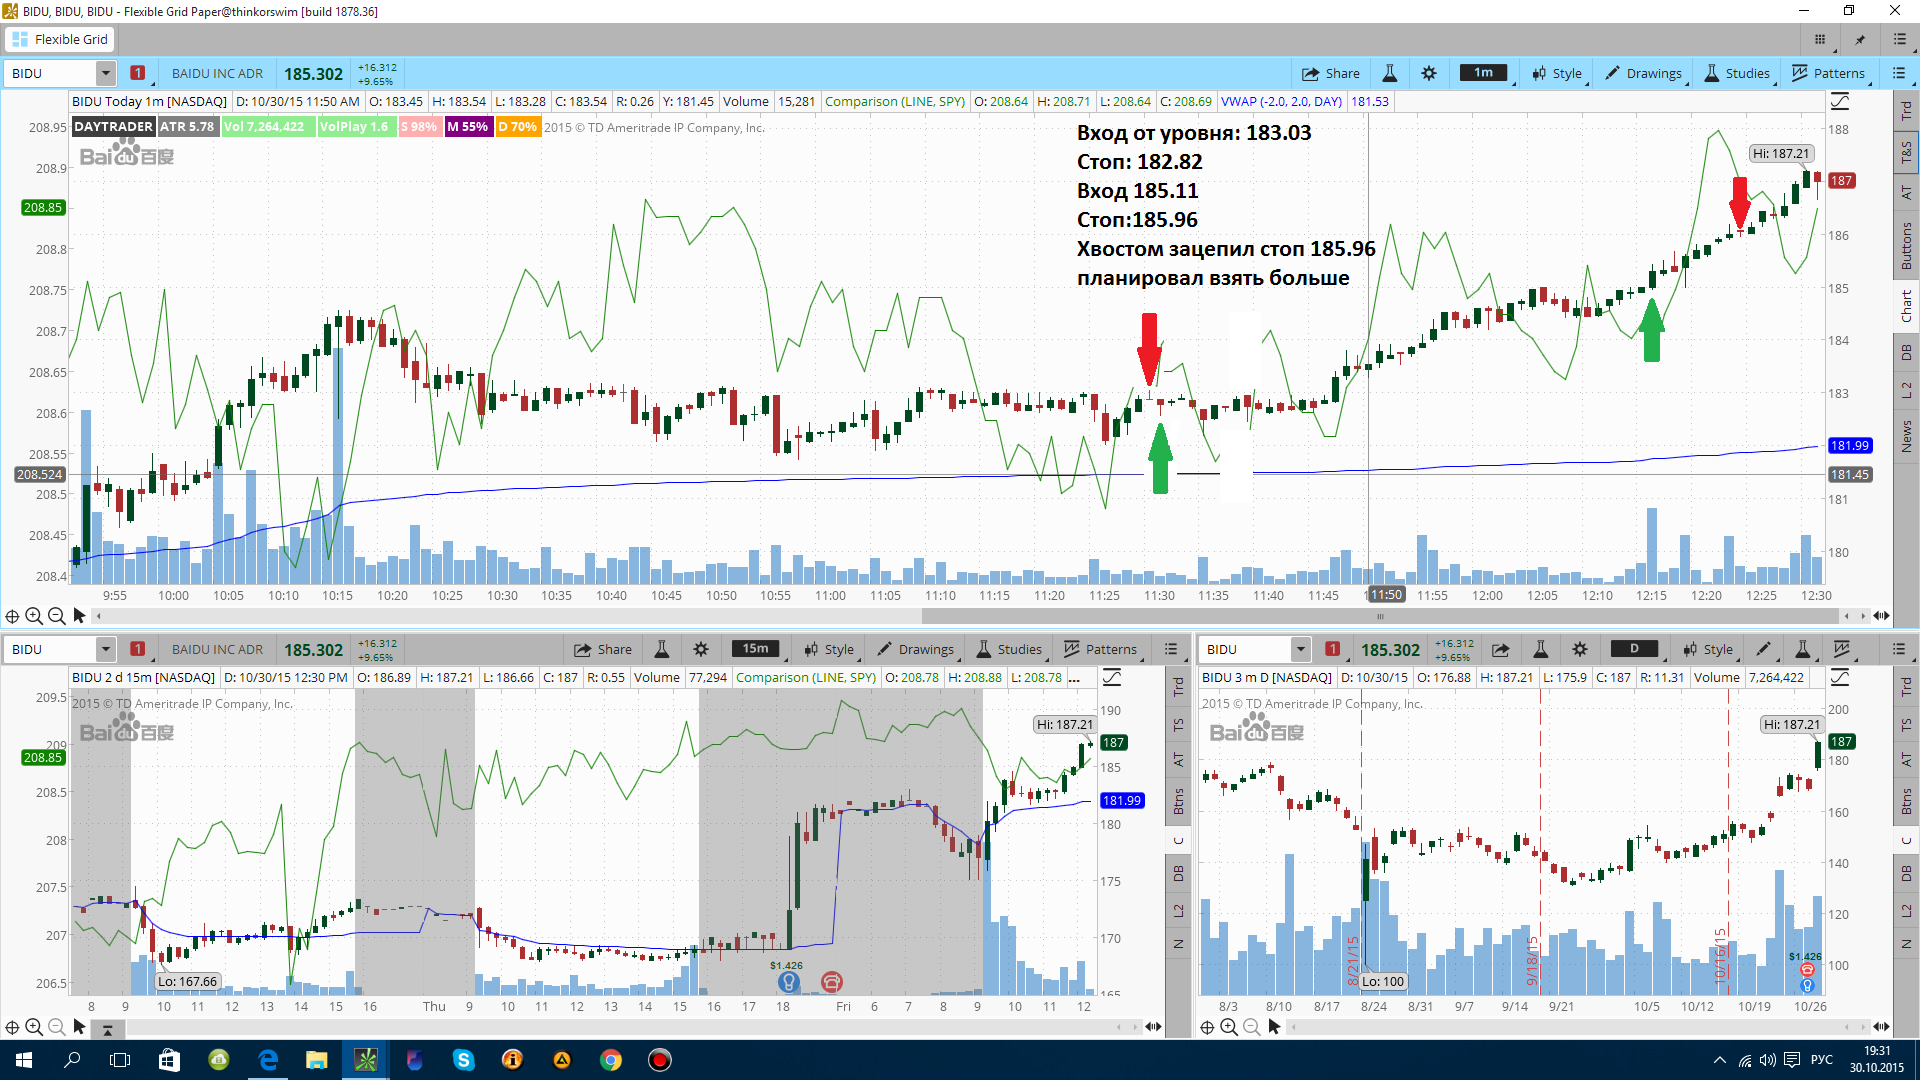
Task: Open T&S side tab in top chart
Action: click(x=1907, y=151)
